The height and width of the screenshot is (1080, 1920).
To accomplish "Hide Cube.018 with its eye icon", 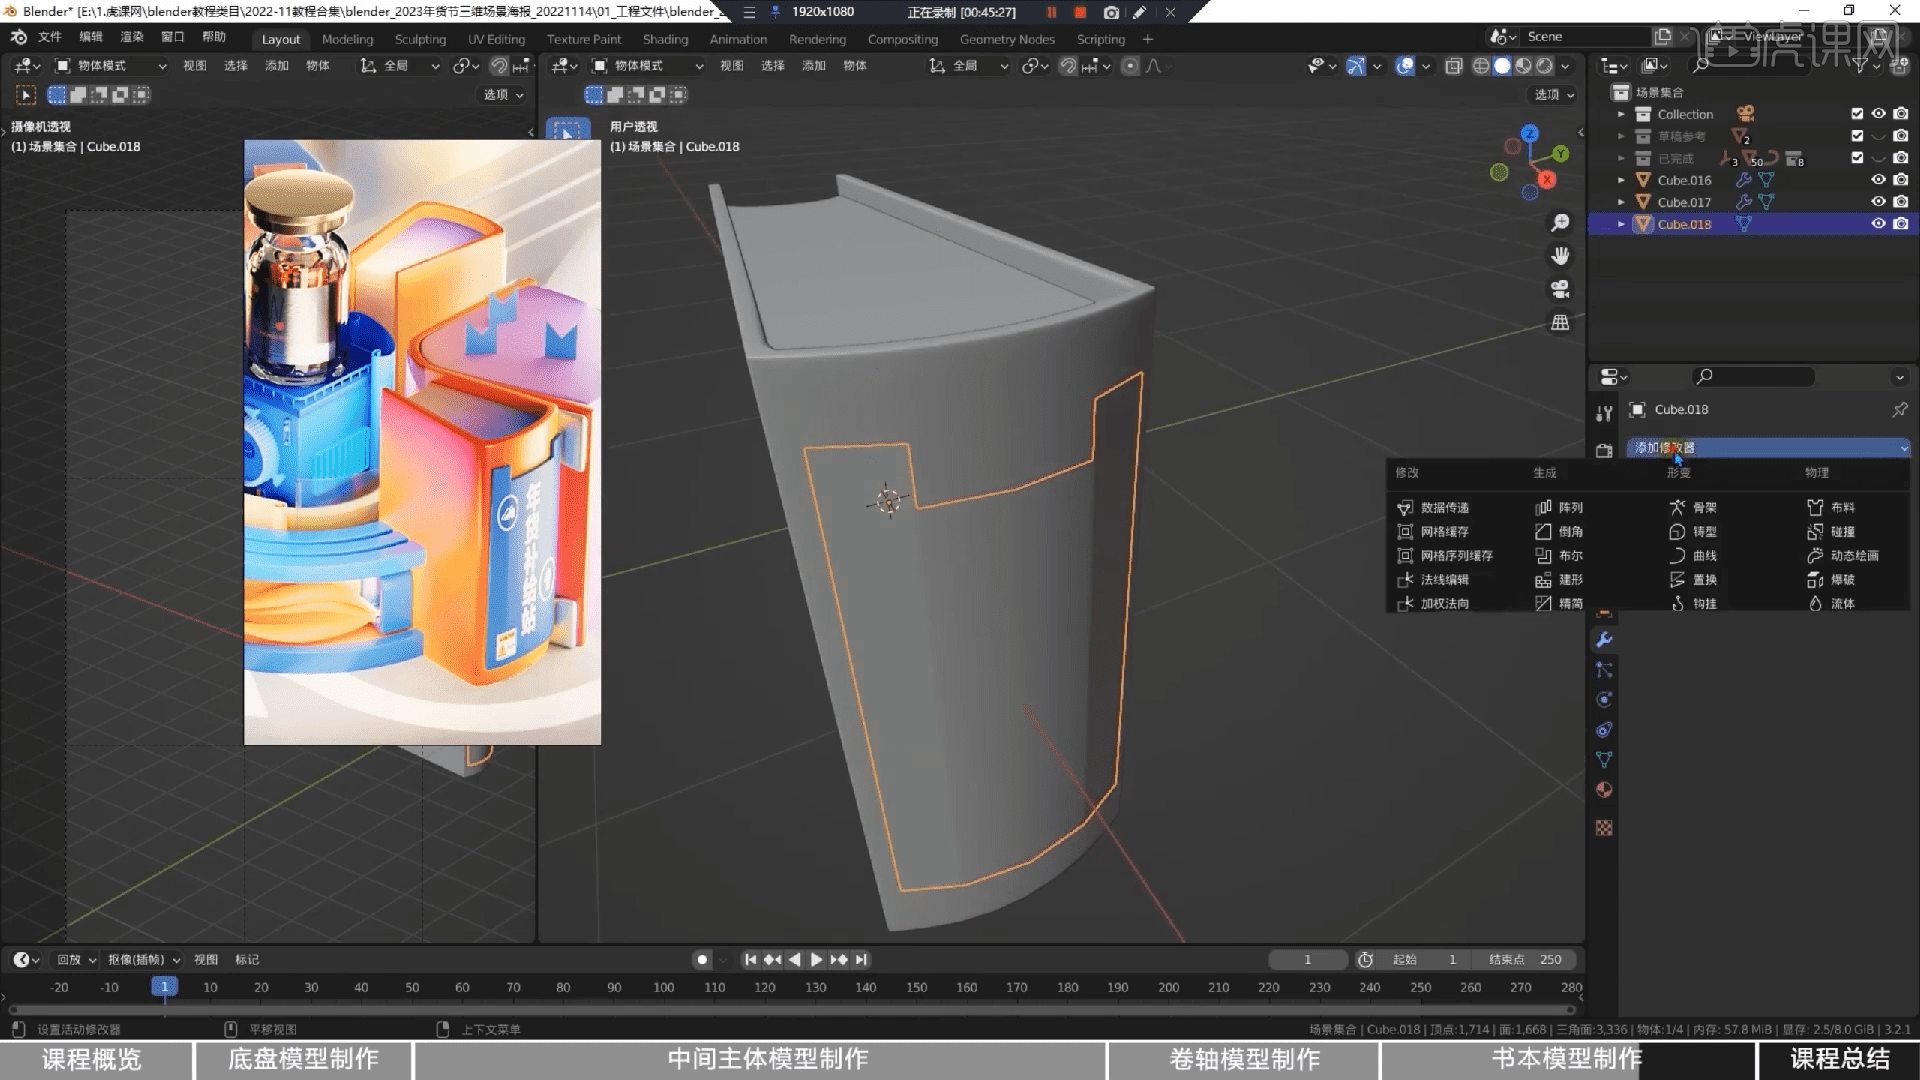I will coord(1878,224).
